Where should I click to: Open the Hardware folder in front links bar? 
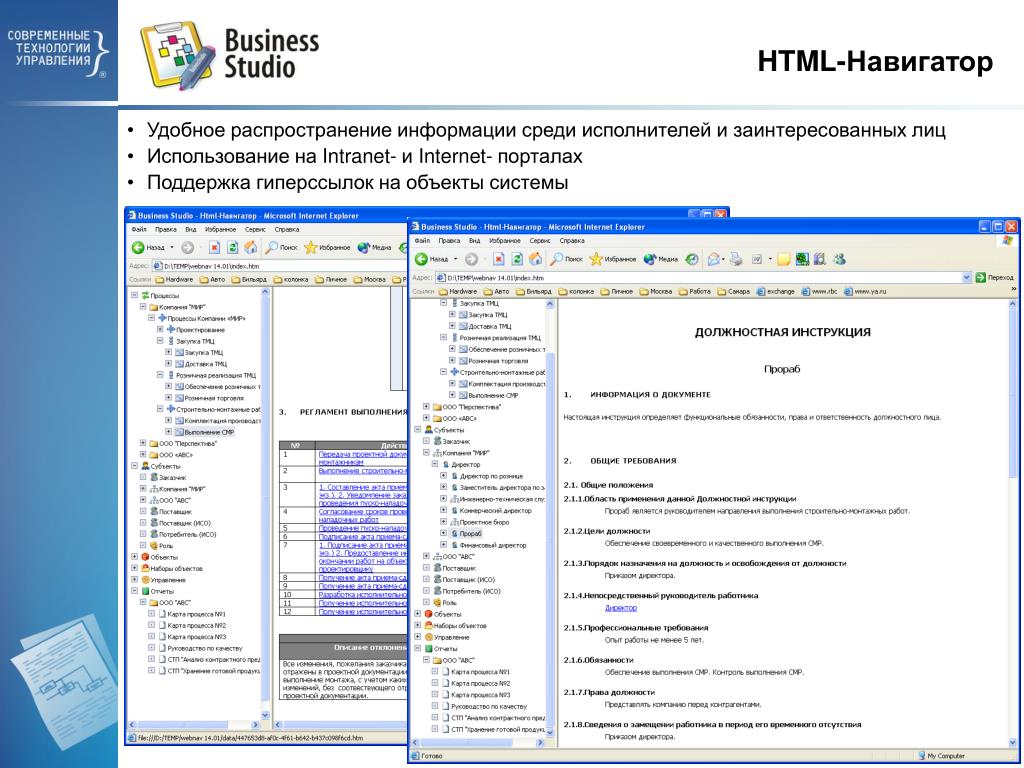458,291
